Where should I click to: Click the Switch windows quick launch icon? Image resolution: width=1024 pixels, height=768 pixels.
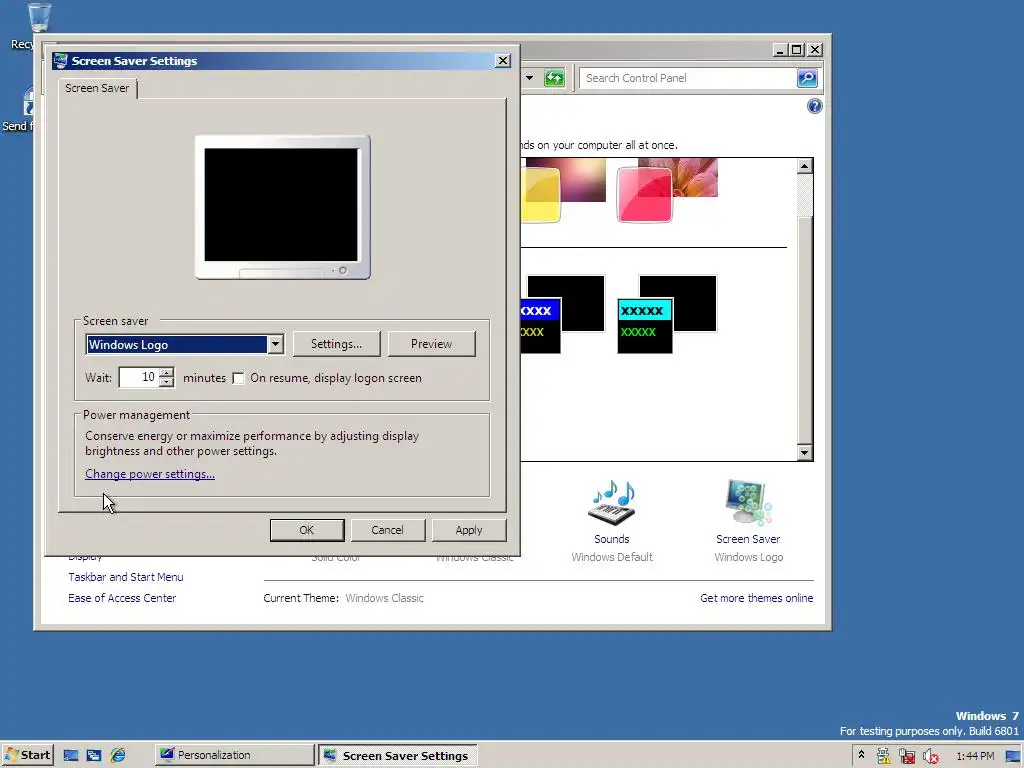(x=94, y=756)
